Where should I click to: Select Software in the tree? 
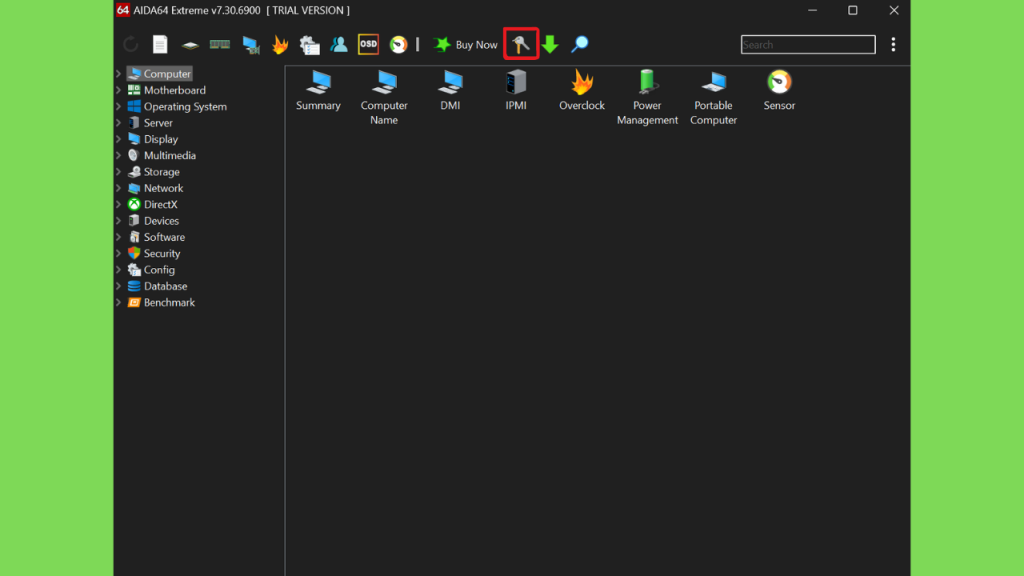[156, 237]
